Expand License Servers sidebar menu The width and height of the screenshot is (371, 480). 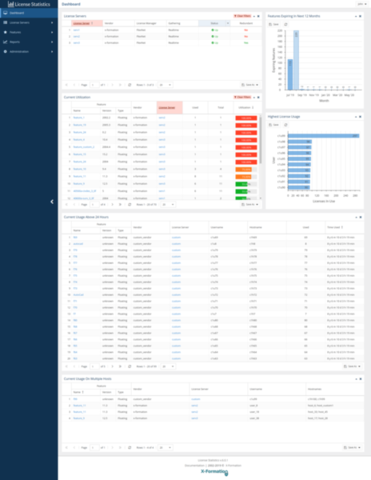29,23
